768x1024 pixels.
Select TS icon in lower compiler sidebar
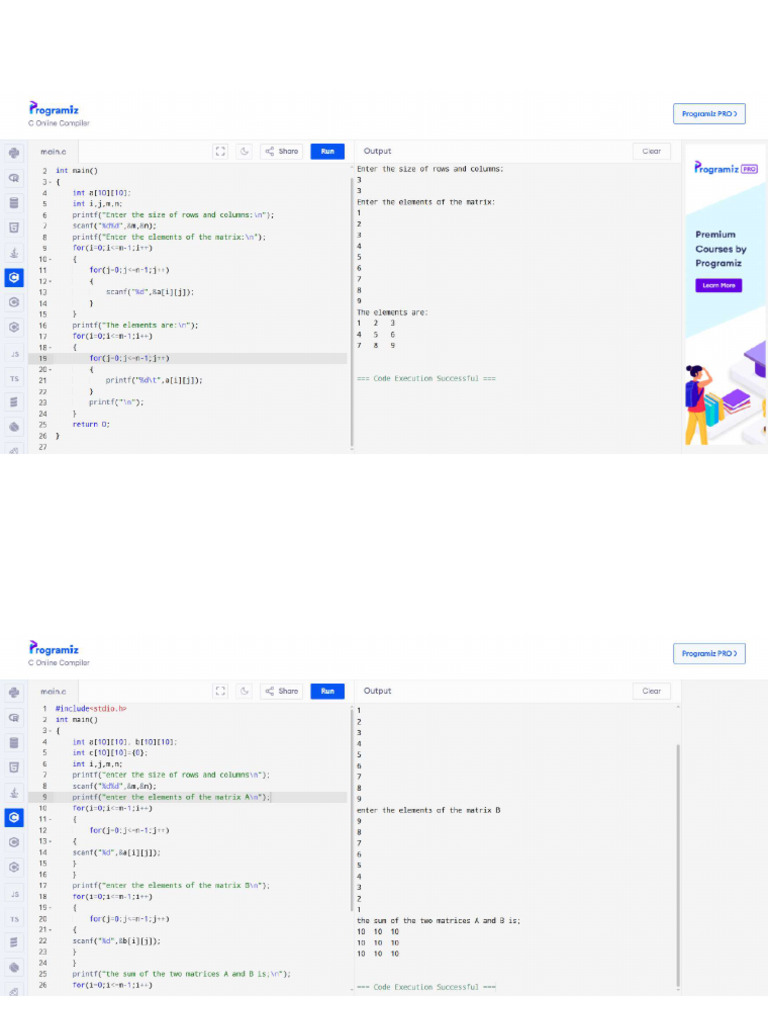point(14,918)
